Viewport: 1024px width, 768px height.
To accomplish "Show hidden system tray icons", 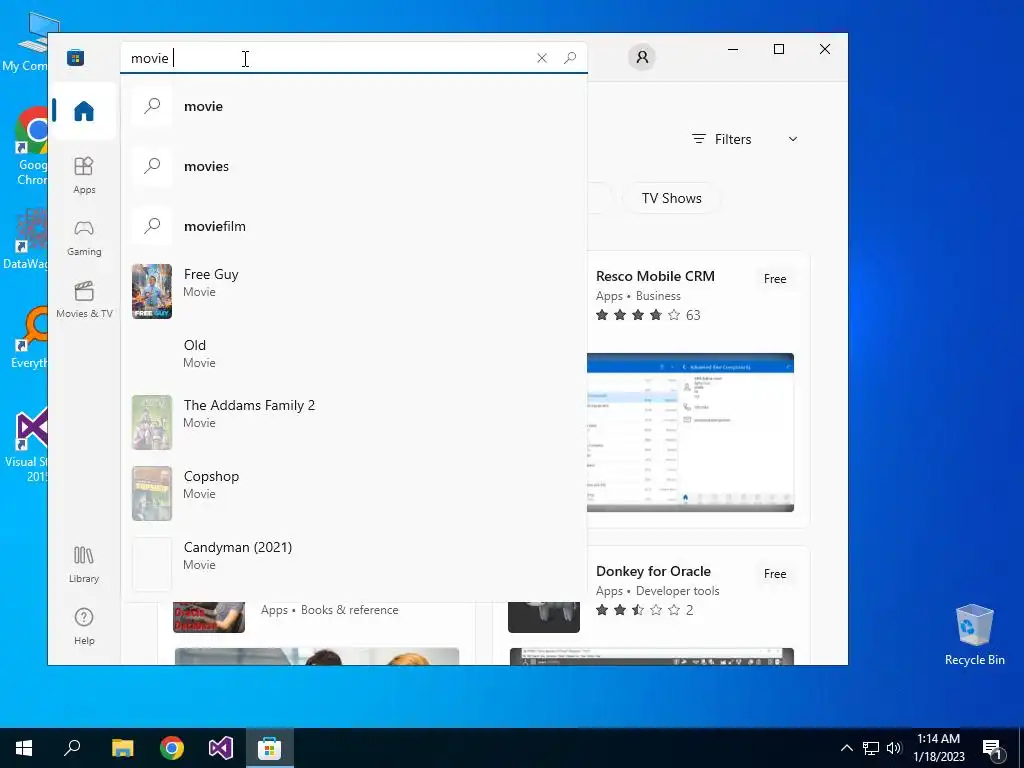I will coord(846,748).
